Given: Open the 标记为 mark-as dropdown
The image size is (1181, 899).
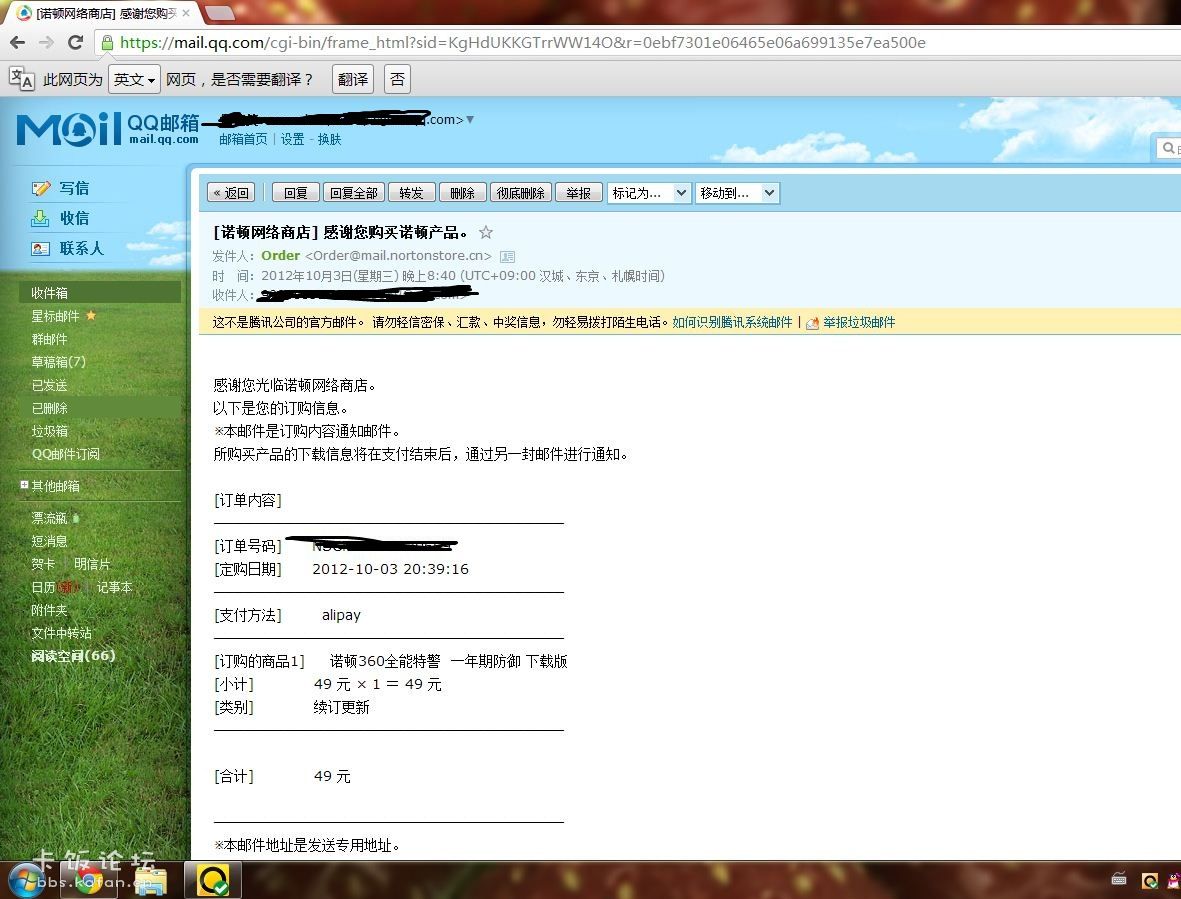Looking at the screenshot, I should [x=648, y=192].
